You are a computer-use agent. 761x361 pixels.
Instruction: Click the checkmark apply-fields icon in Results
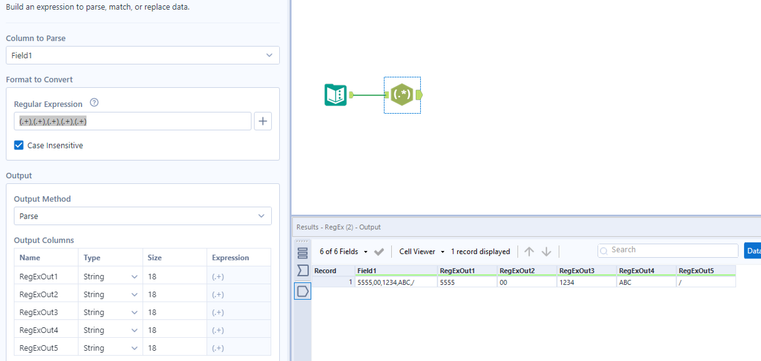click(380, 251)
